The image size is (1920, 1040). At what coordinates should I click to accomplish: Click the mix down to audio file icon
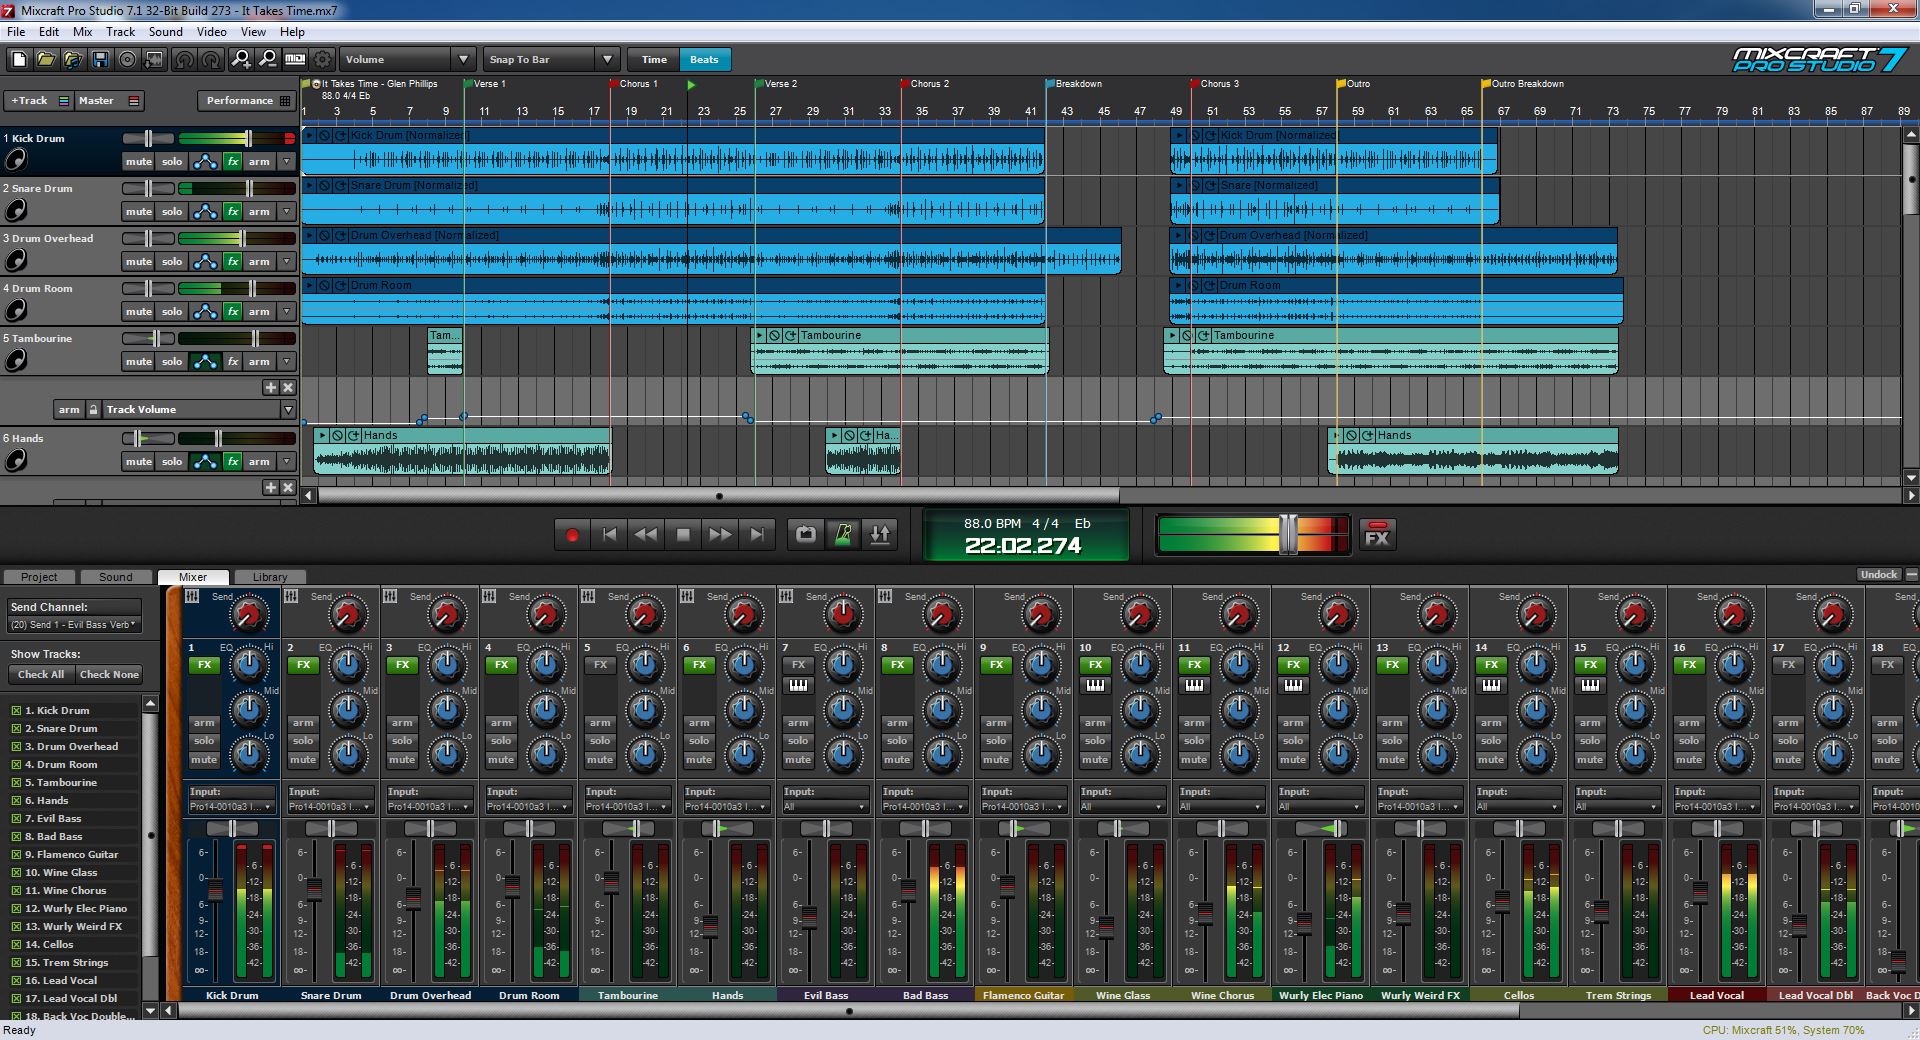tap(154, 60)
